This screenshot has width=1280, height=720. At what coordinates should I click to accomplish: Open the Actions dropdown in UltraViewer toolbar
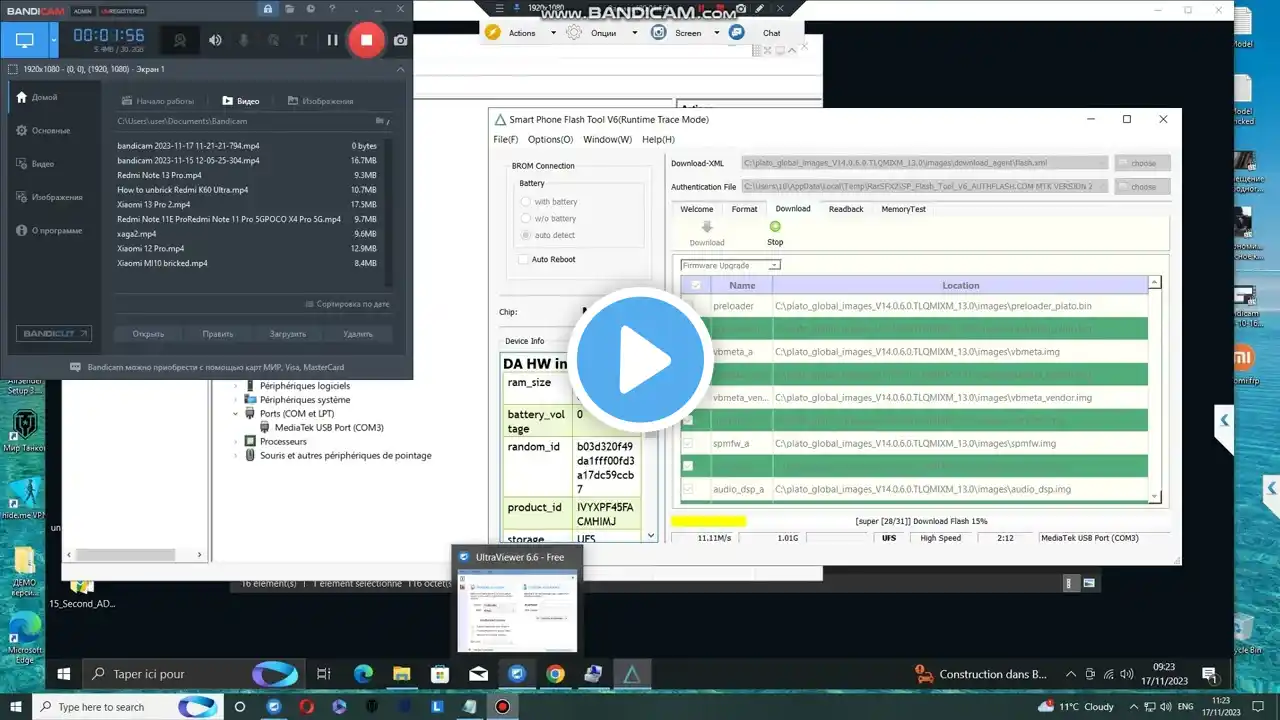(553, 33)
